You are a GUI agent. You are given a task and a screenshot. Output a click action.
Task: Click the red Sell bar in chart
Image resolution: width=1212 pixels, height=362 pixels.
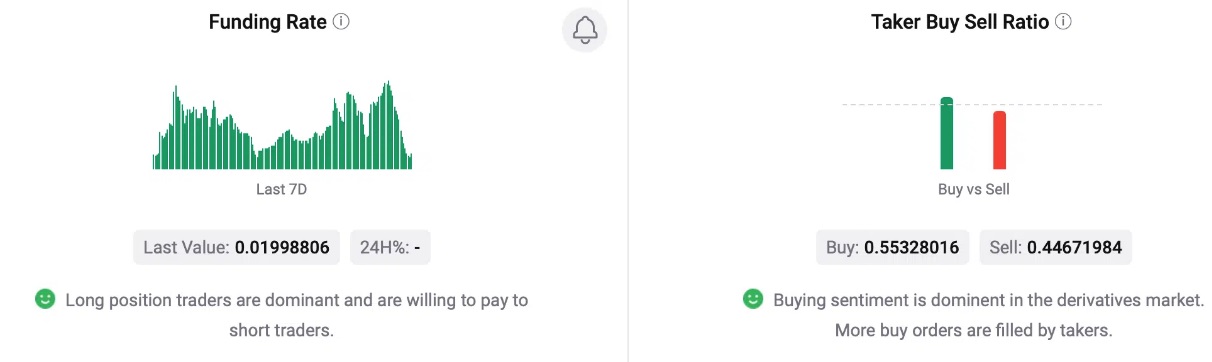999,140
